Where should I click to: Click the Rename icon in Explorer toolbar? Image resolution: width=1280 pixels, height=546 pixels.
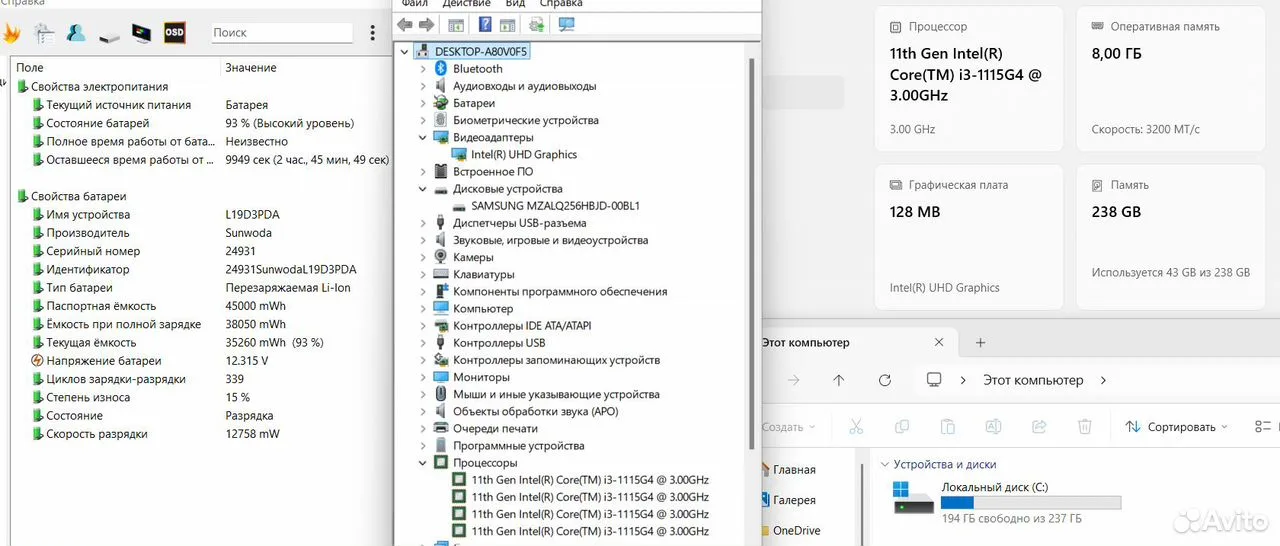[994, 427]
